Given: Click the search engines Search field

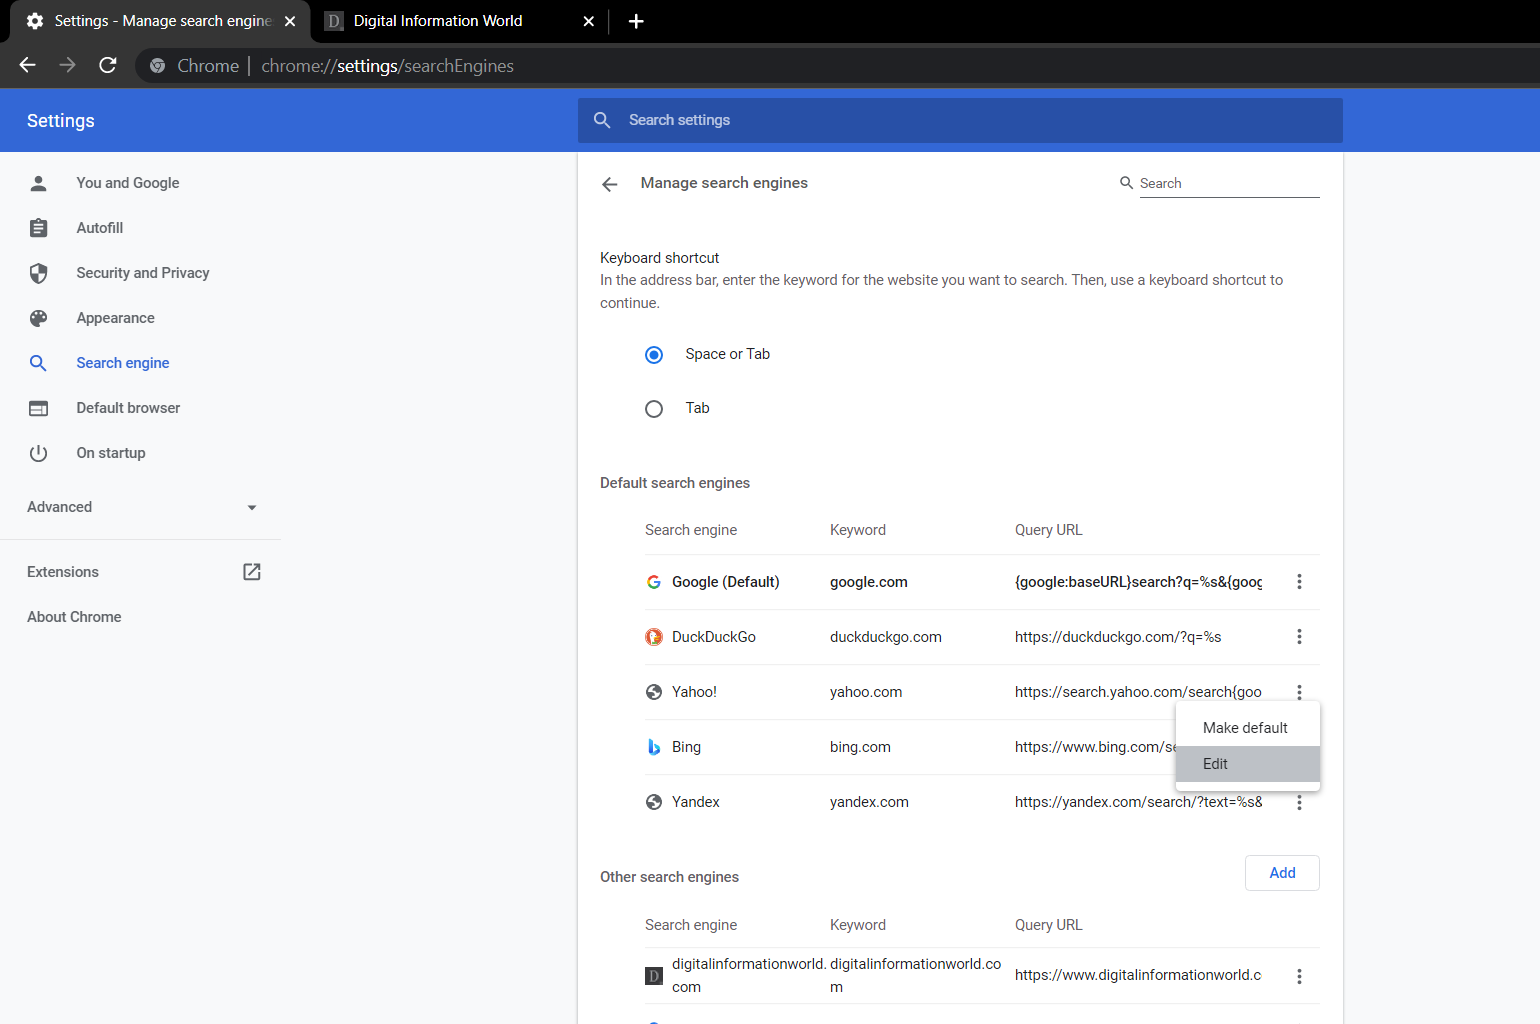Looking at the screenshot, I should pyautogui.click(x=1229, y=183).
